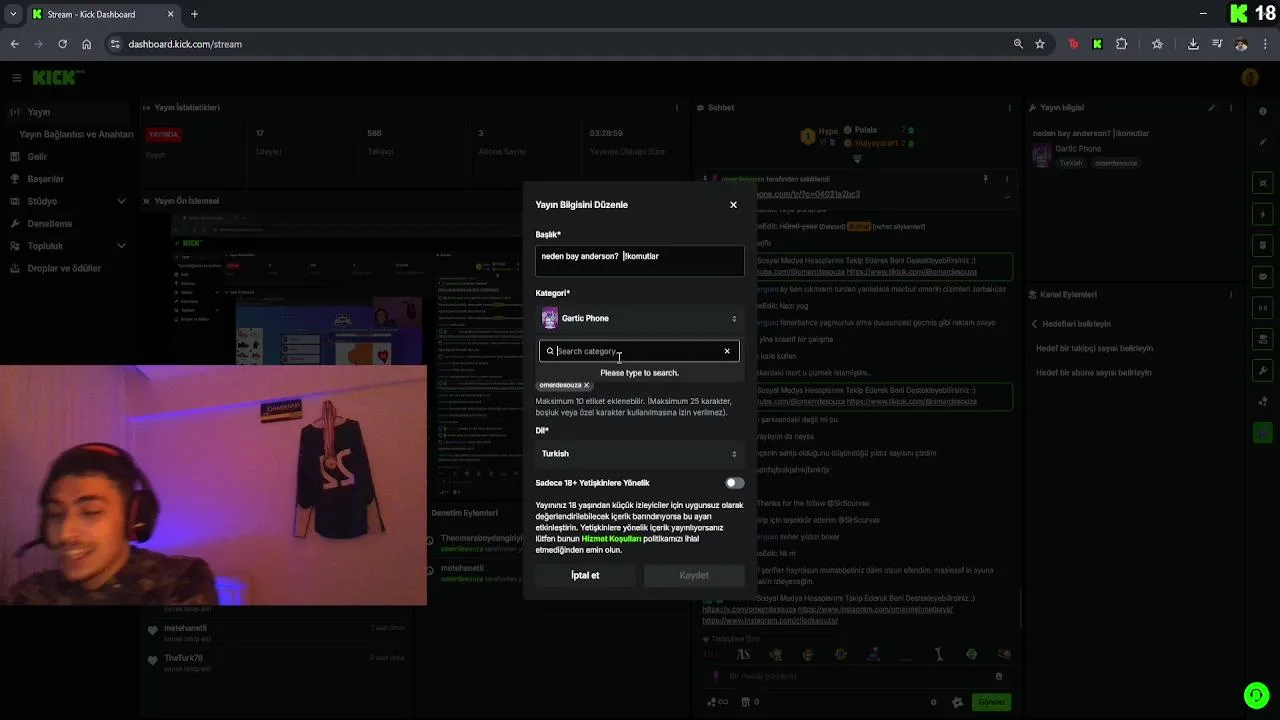
Task: Click the İptal et button
Action: [x=585, y=575]
